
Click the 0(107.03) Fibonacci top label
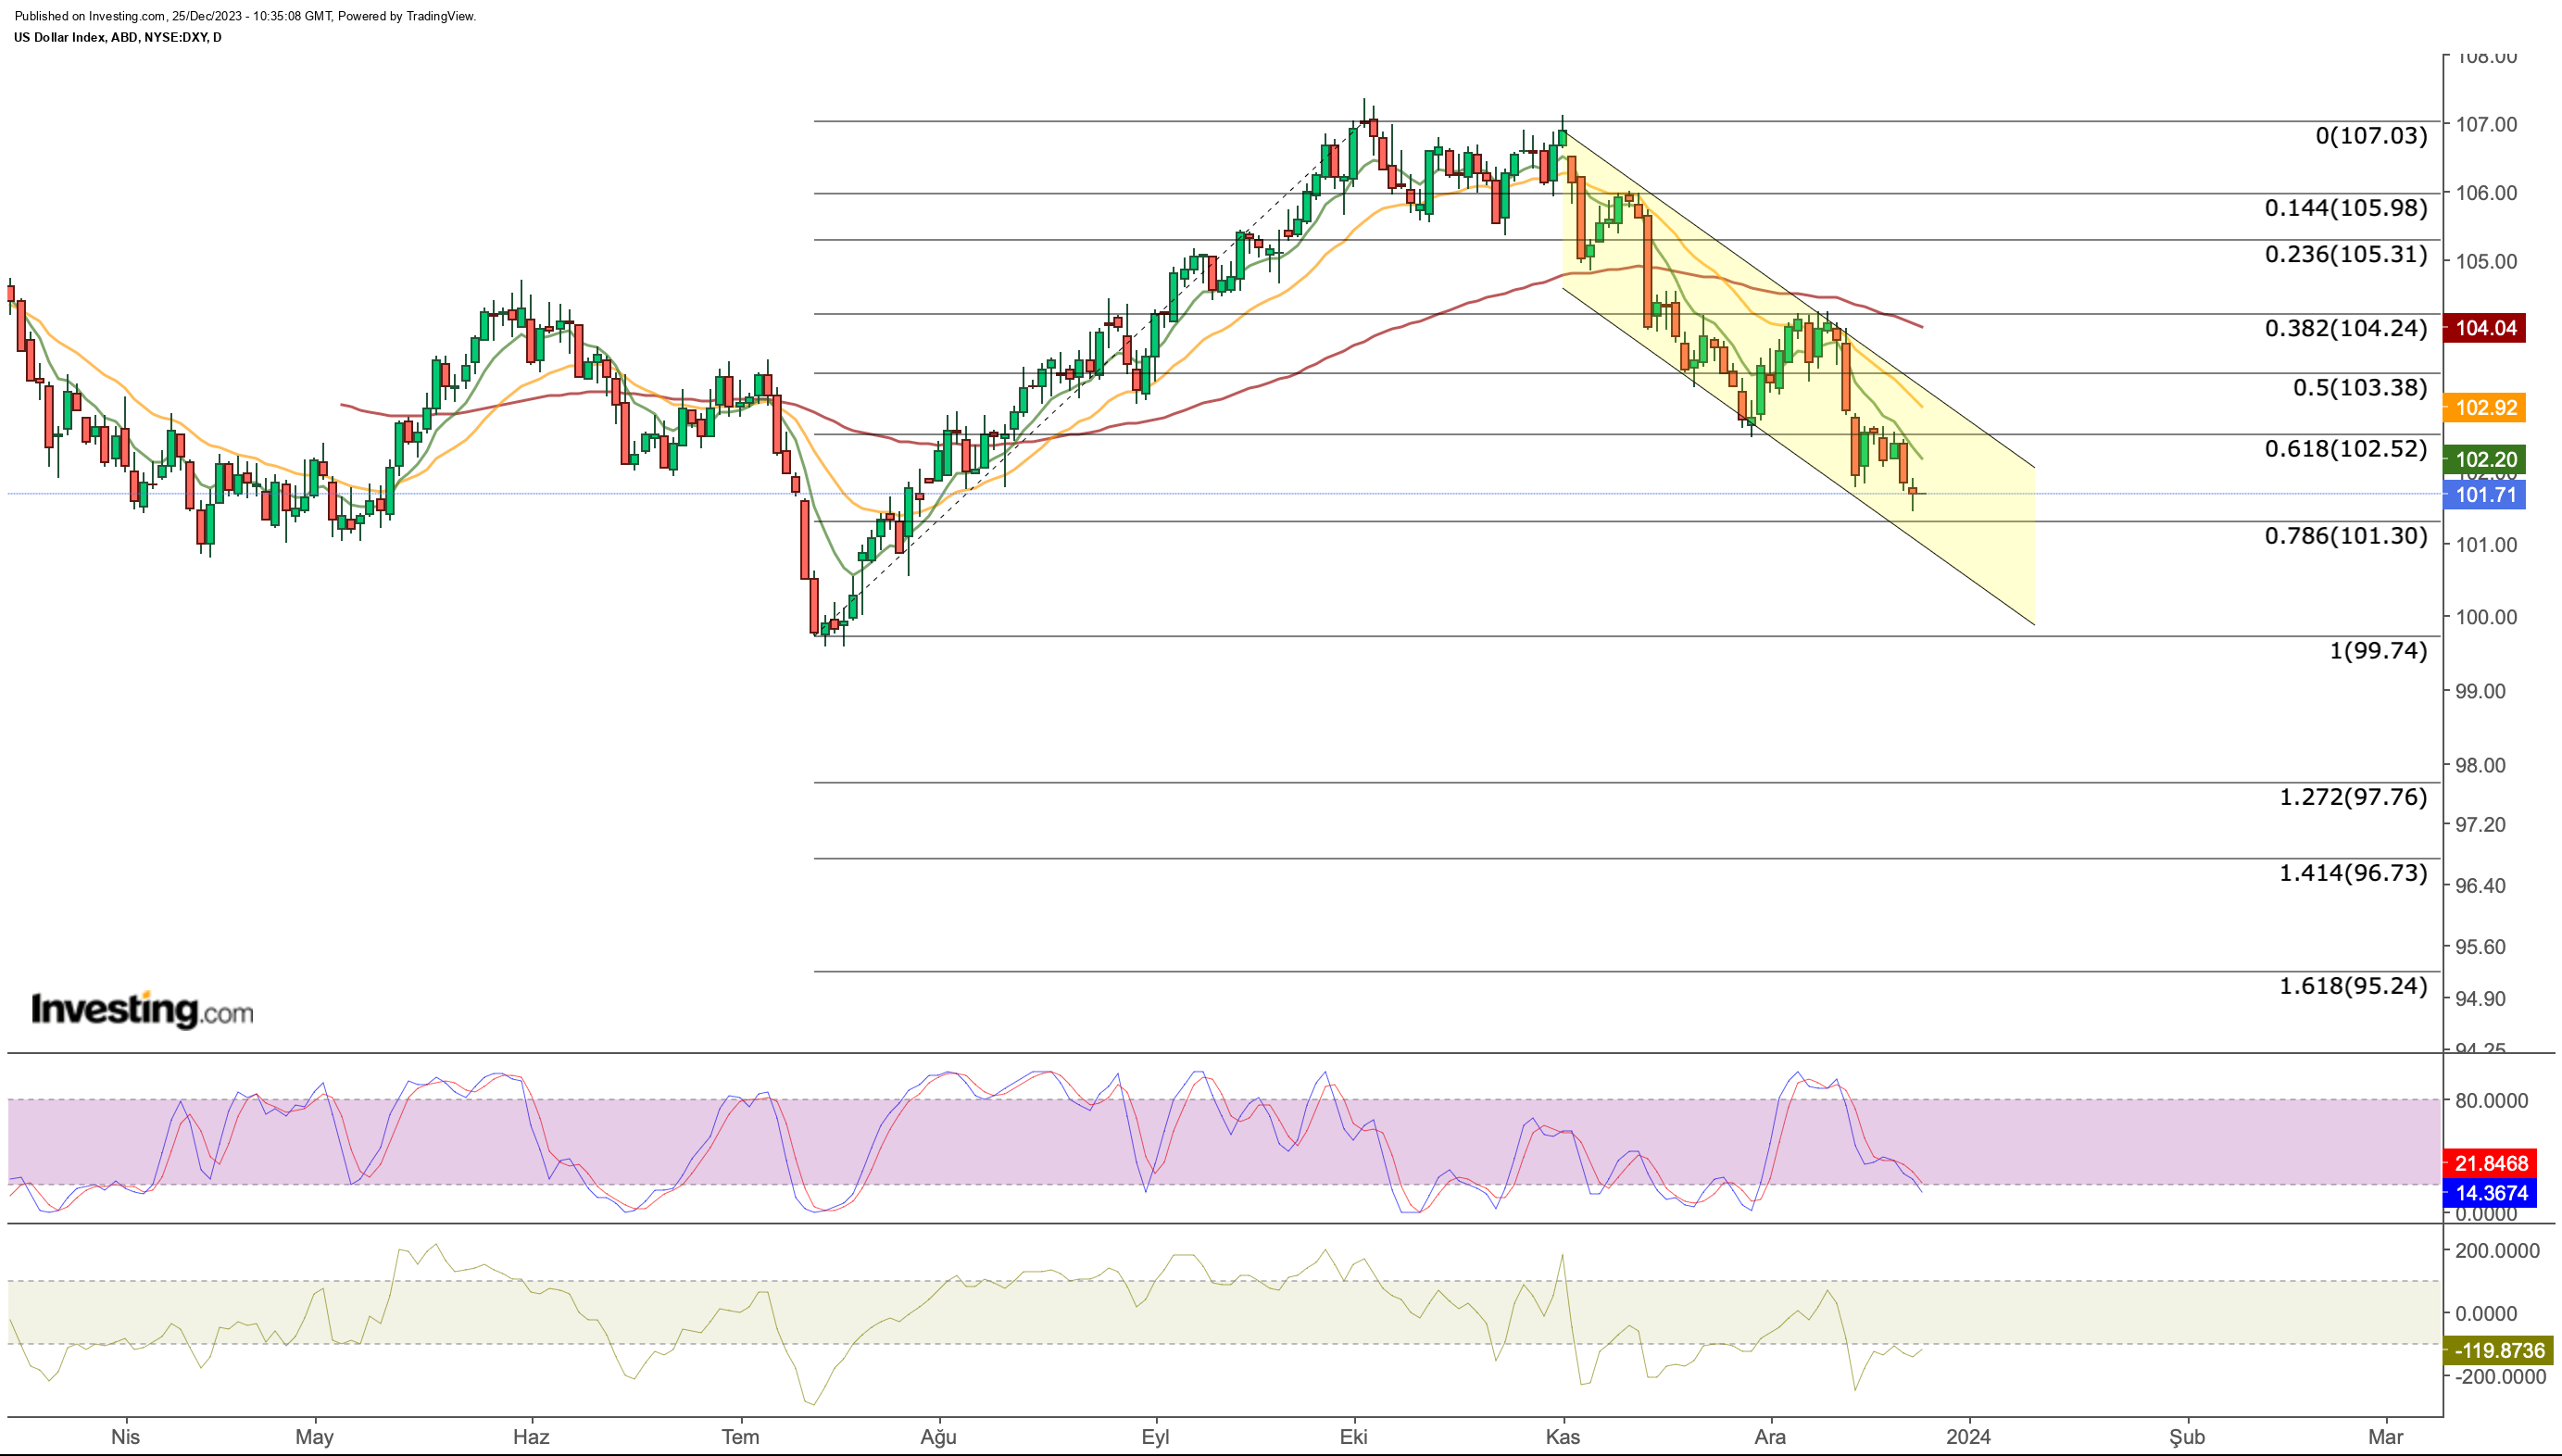click(x=2371, y=135)
